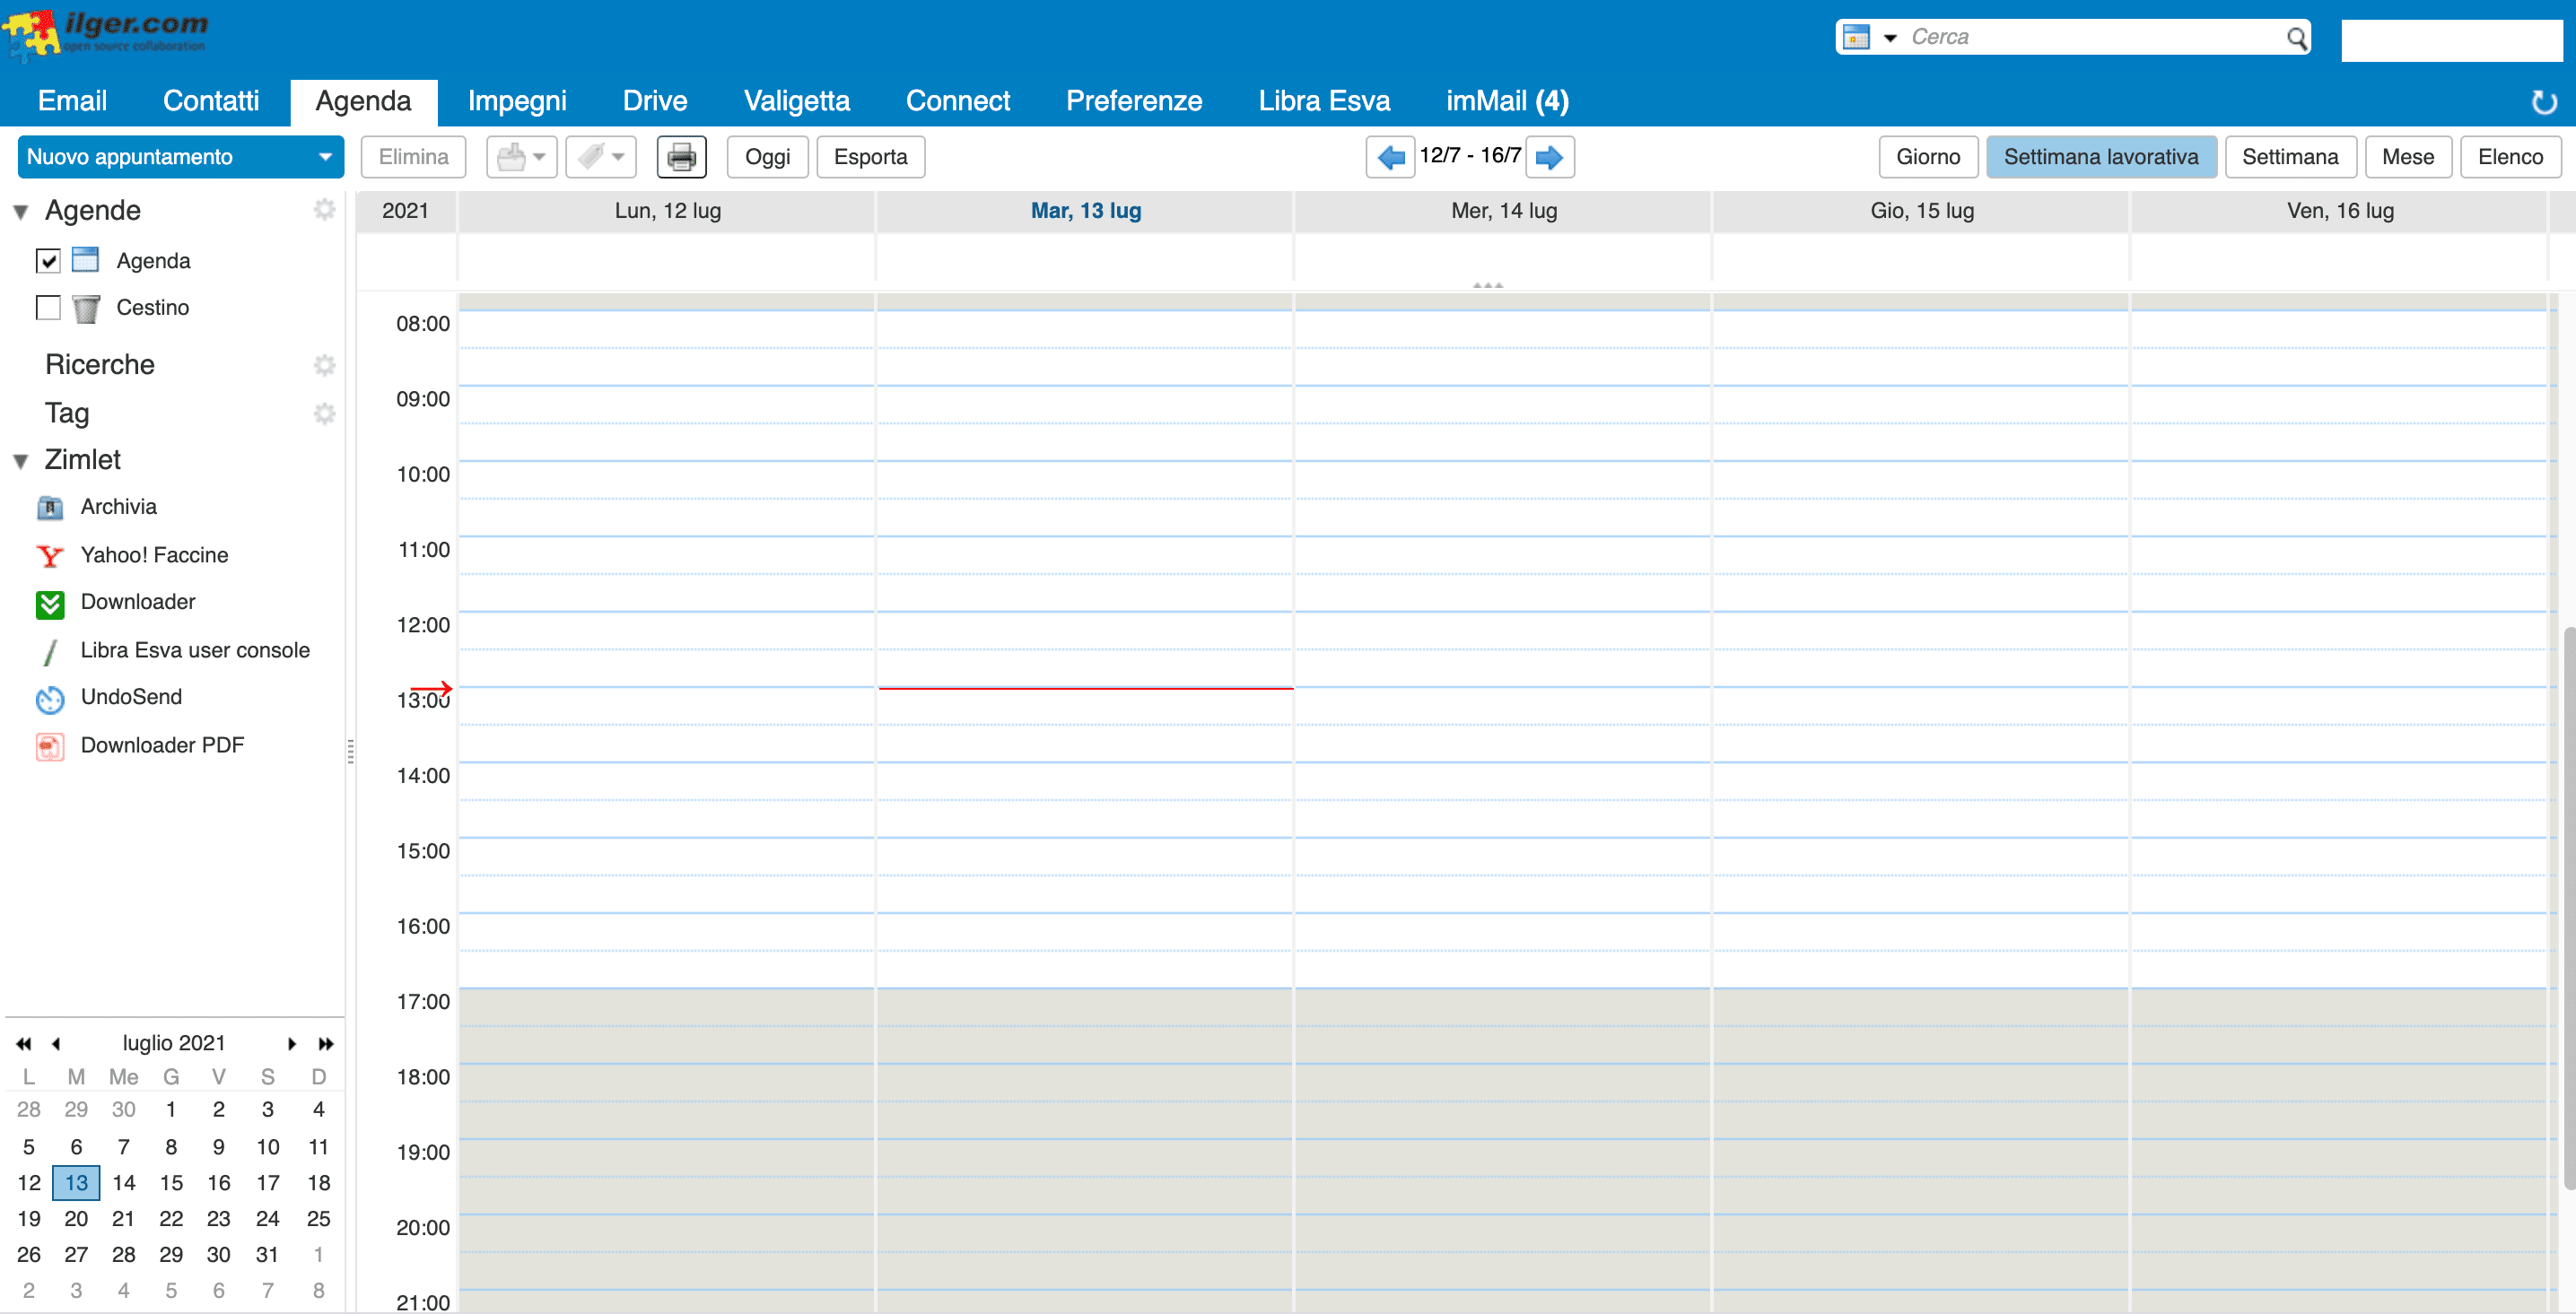Go to next month in mini calendar

point(291,1044)
